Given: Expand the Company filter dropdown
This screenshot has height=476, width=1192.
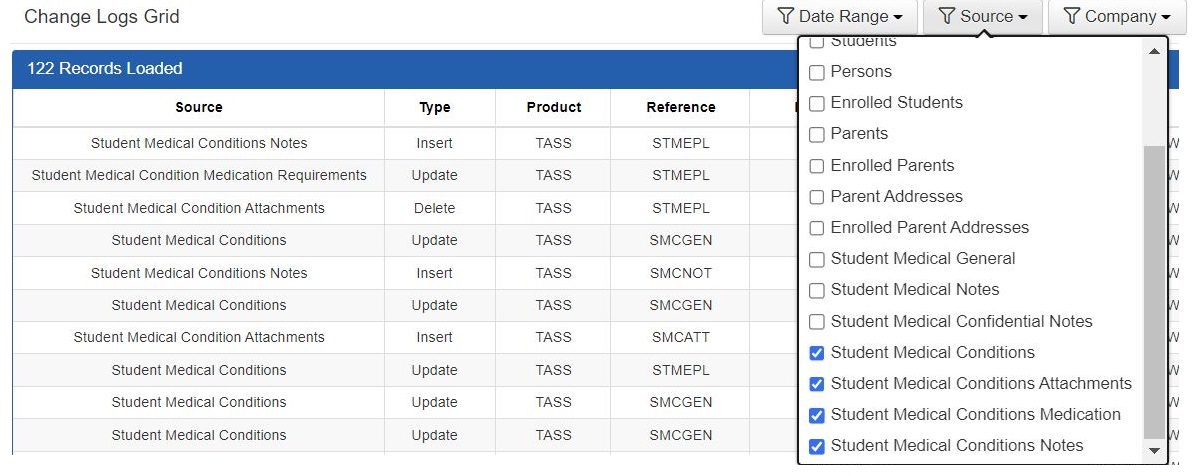Looking at the screenshot, I should 1117,17.
